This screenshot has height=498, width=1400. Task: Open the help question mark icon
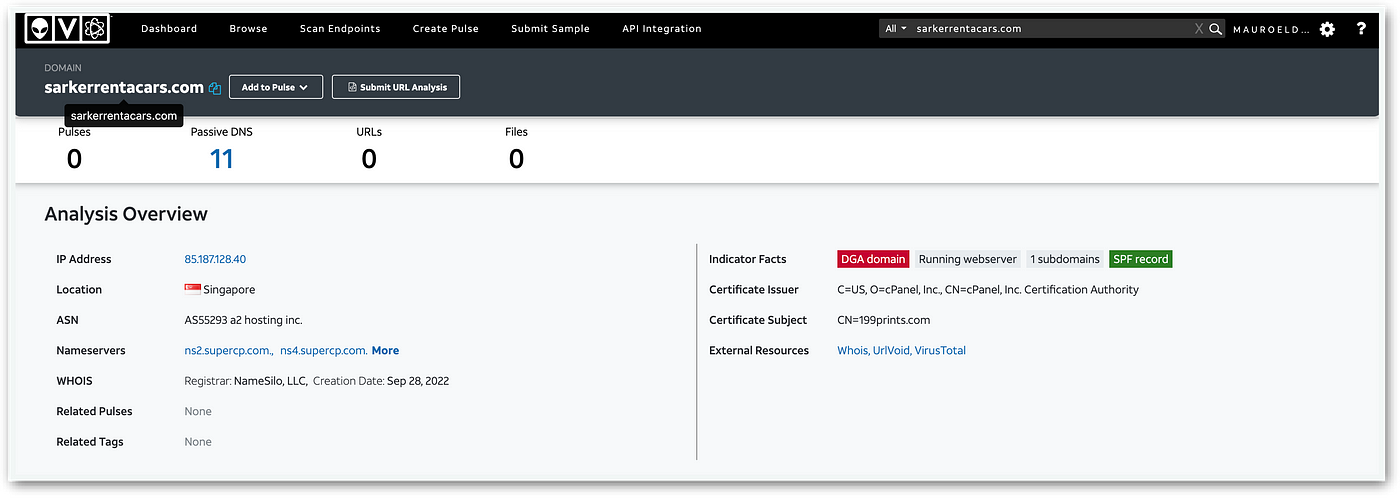point(1361,29)
